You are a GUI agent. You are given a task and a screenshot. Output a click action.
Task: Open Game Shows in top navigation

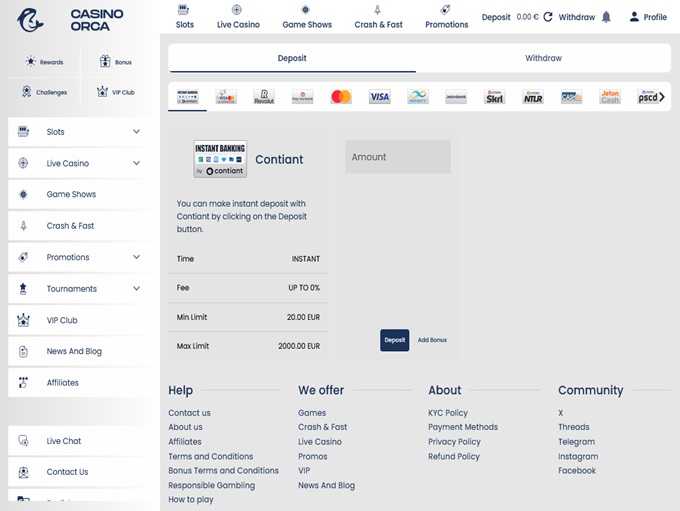point(307,17)
